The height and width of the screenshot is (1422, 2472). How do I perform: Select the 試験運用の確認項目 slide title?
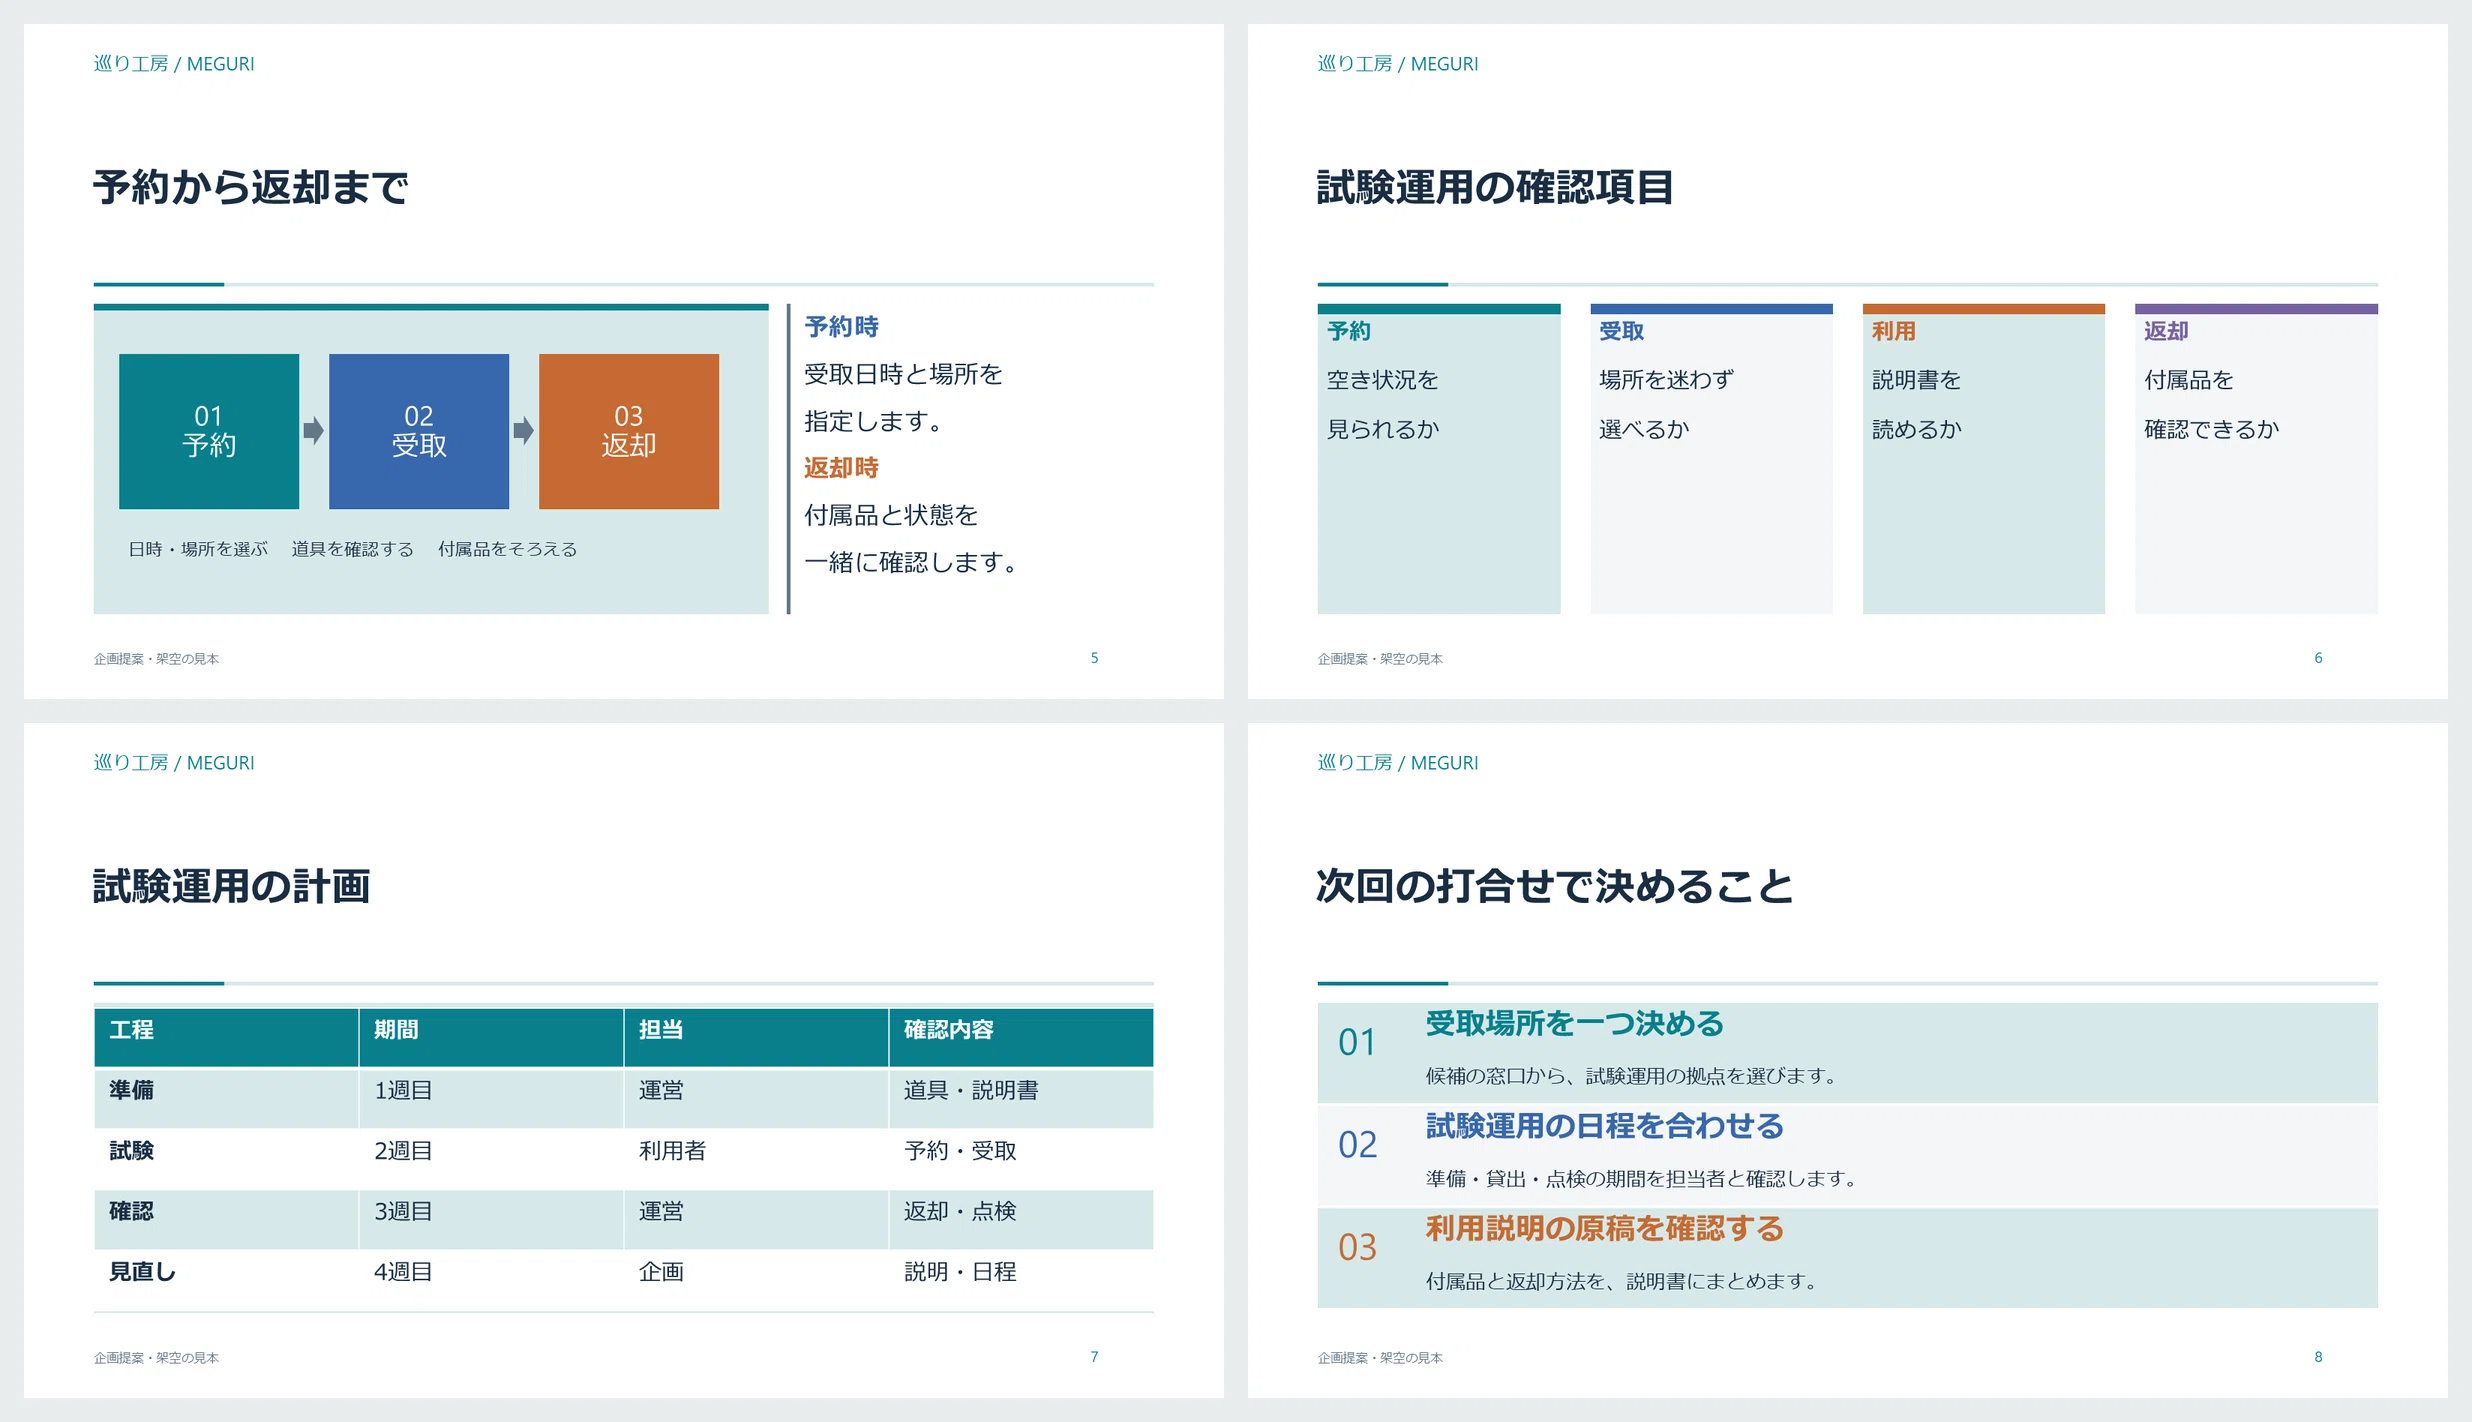pos(1495,187)
